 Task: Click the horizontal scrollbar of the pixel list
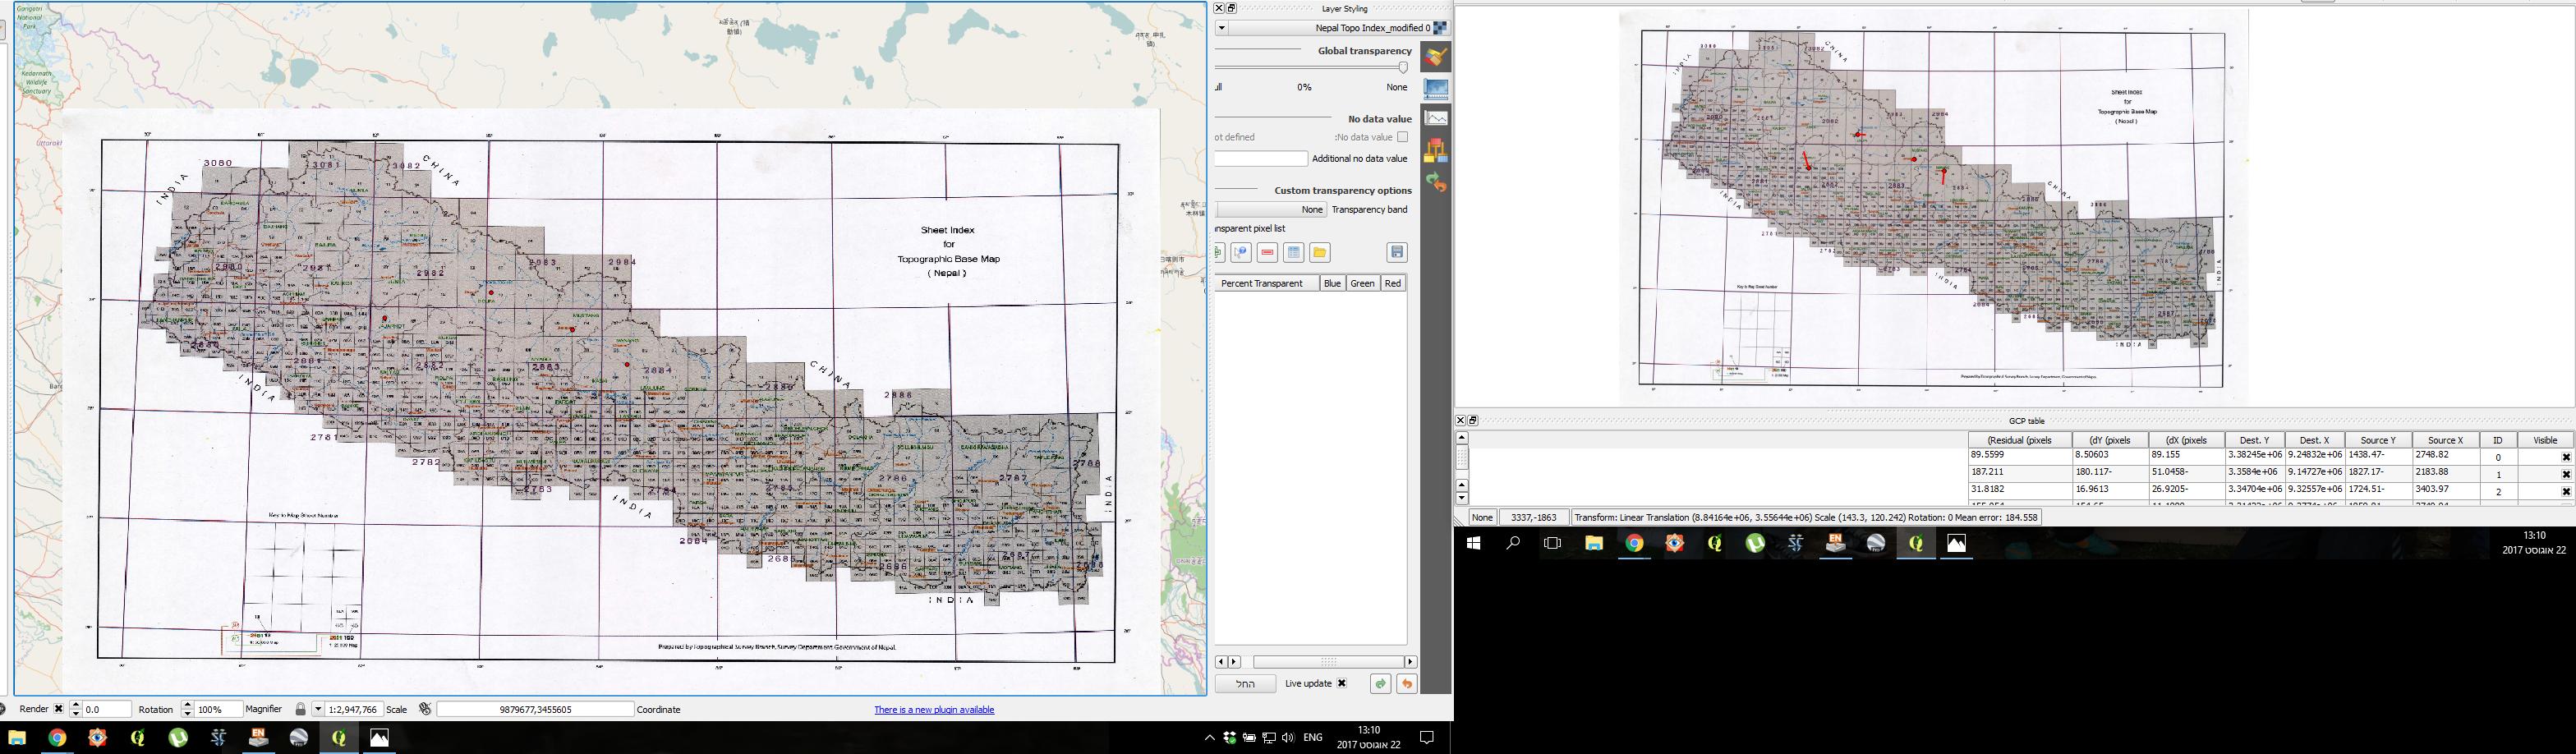[x=1328, y=662]
